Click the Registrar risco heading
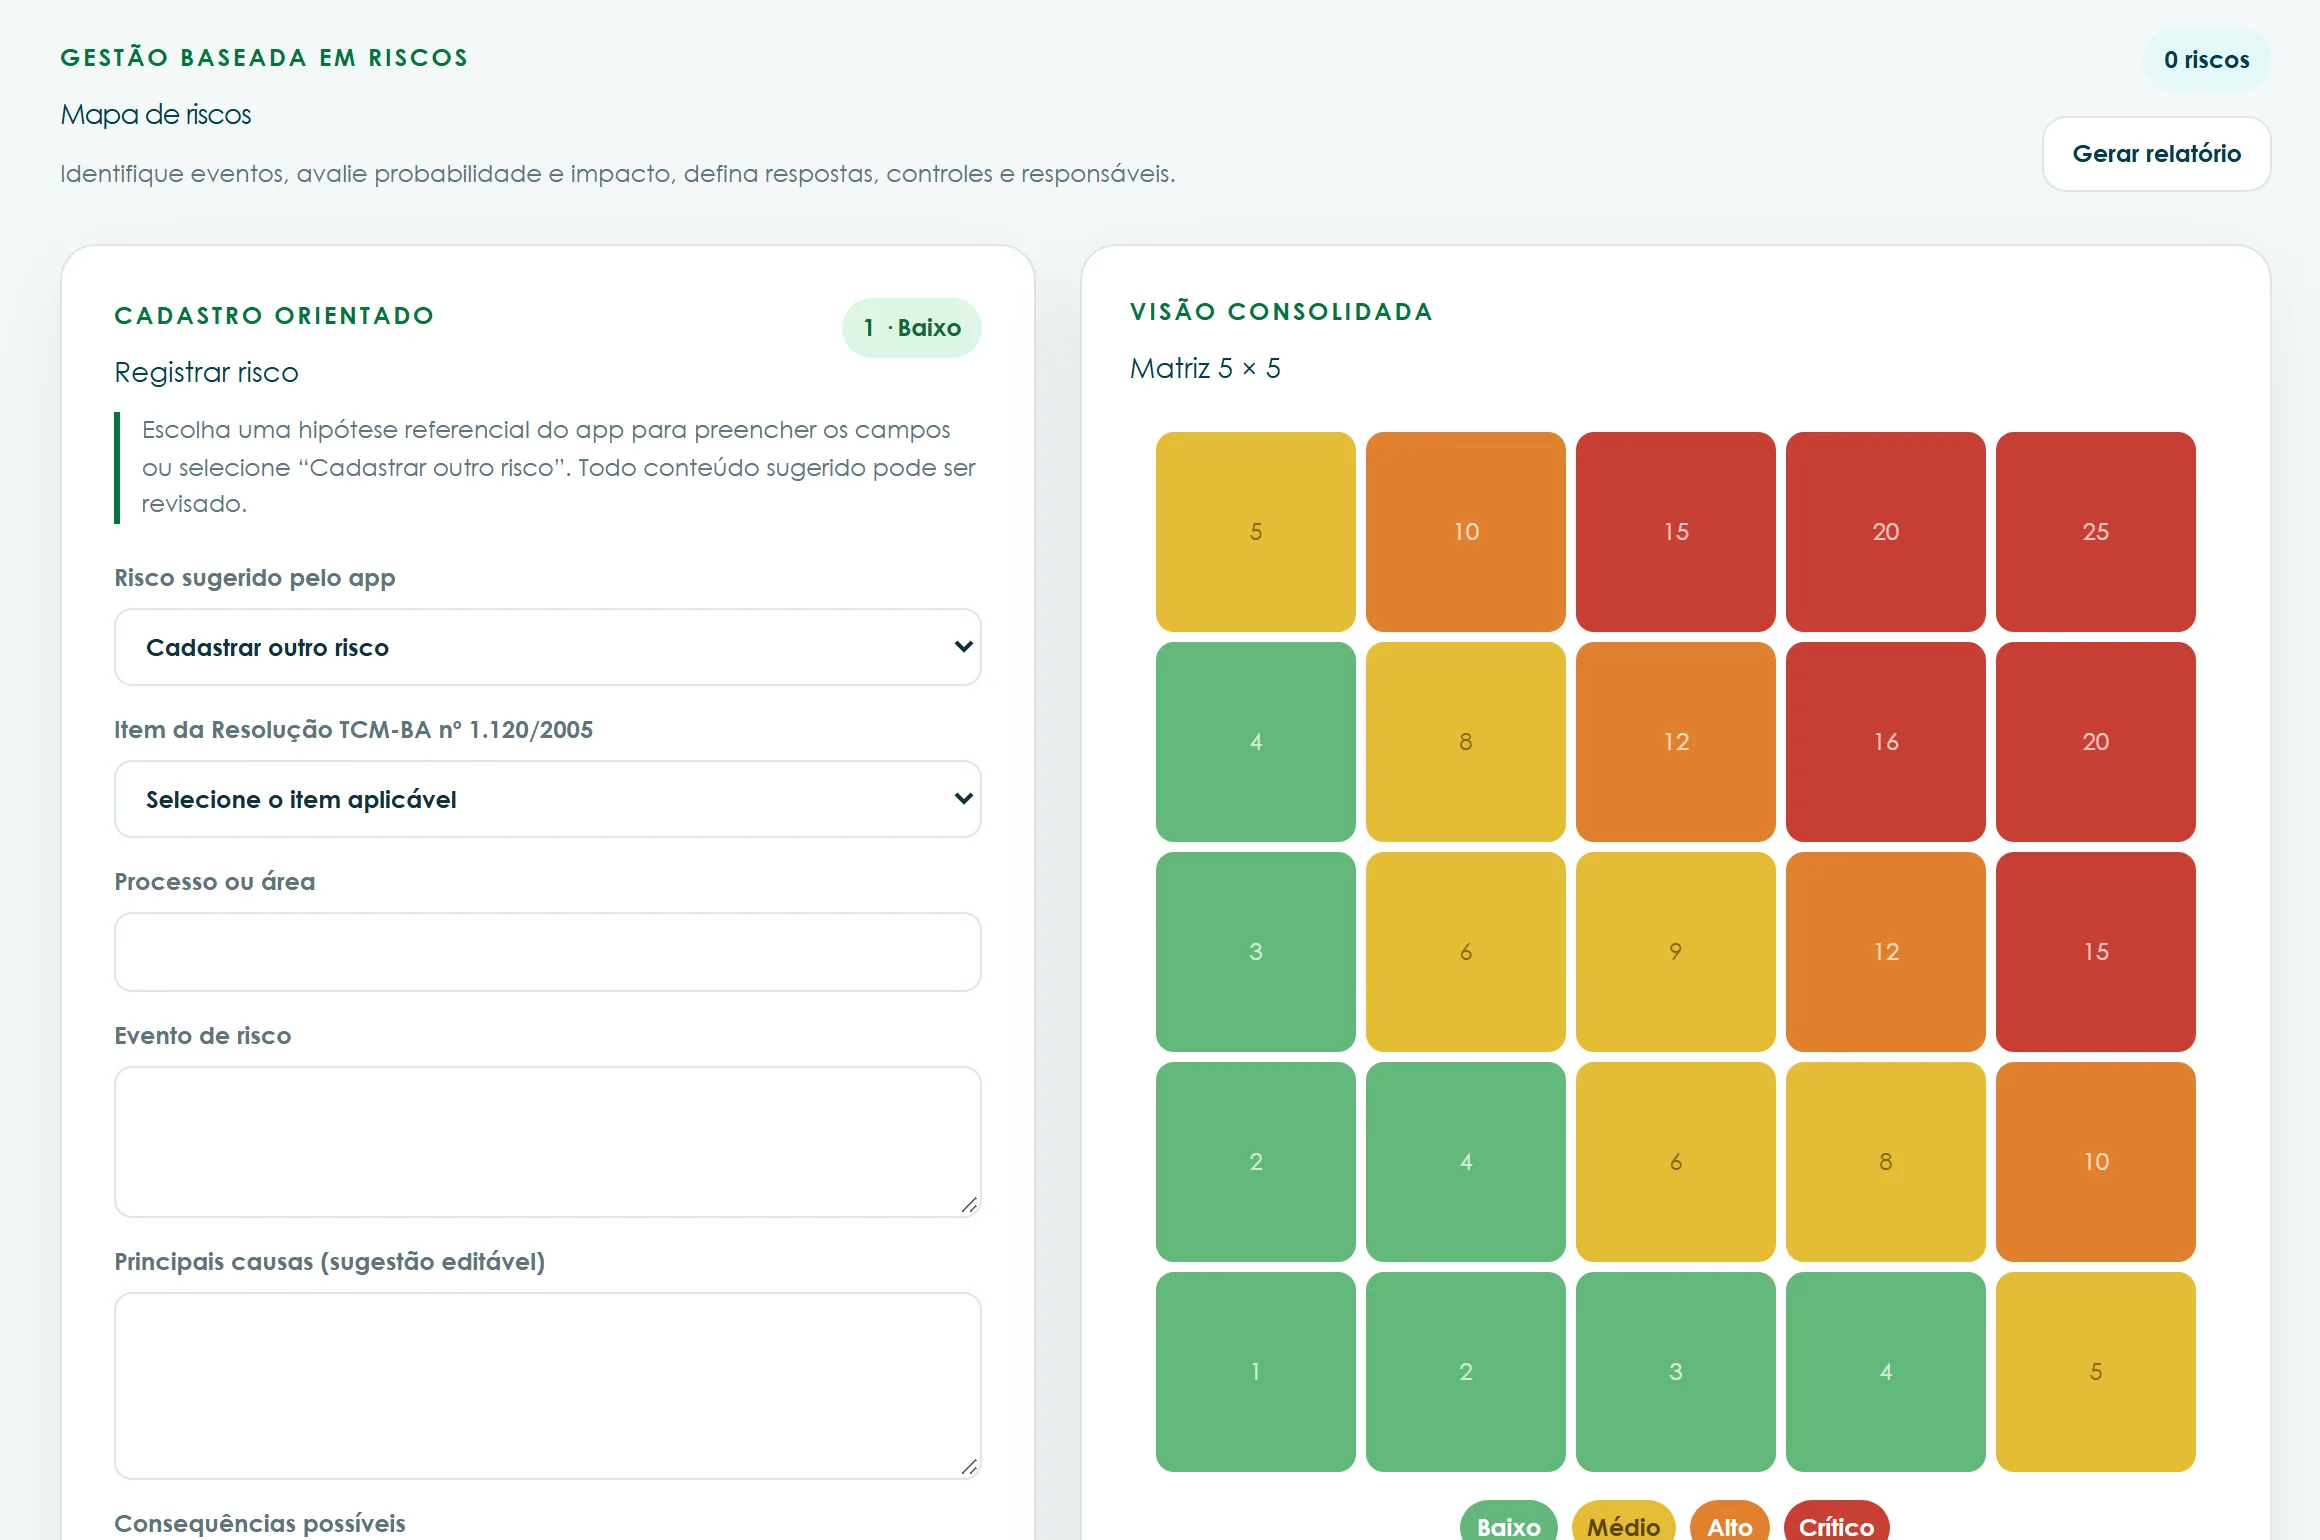The image size is (2320, 1540). [x=206, y=372]
